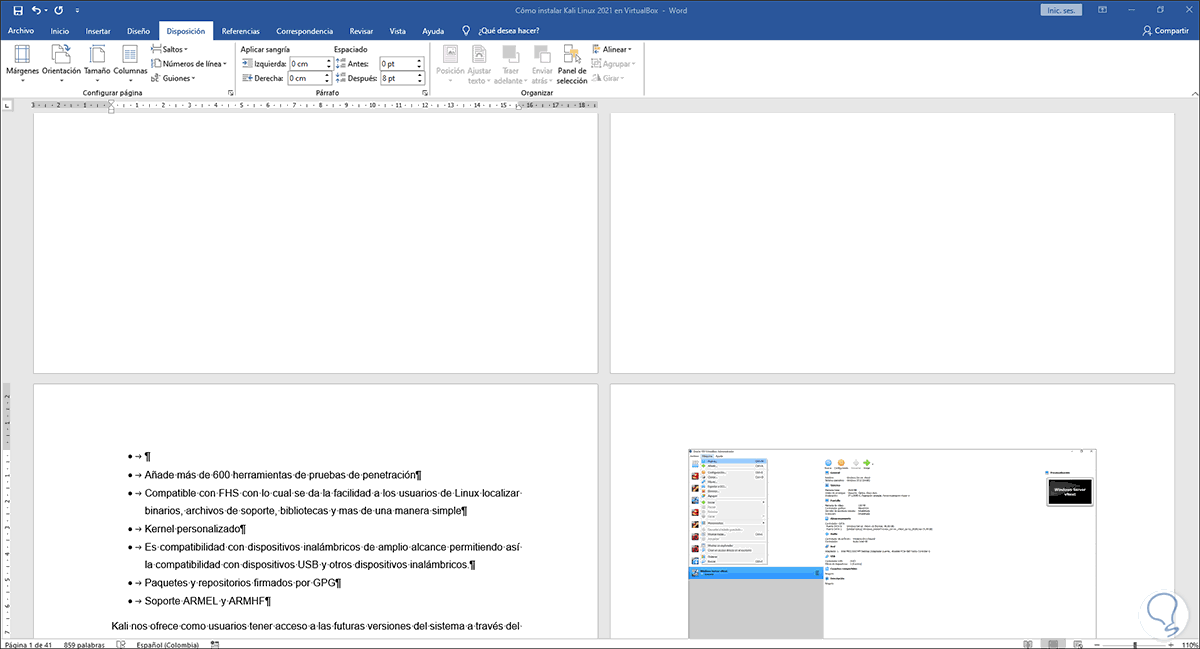Open the Tamaño paper size options
Screen dimensions: 1200x649
[97, 62]
